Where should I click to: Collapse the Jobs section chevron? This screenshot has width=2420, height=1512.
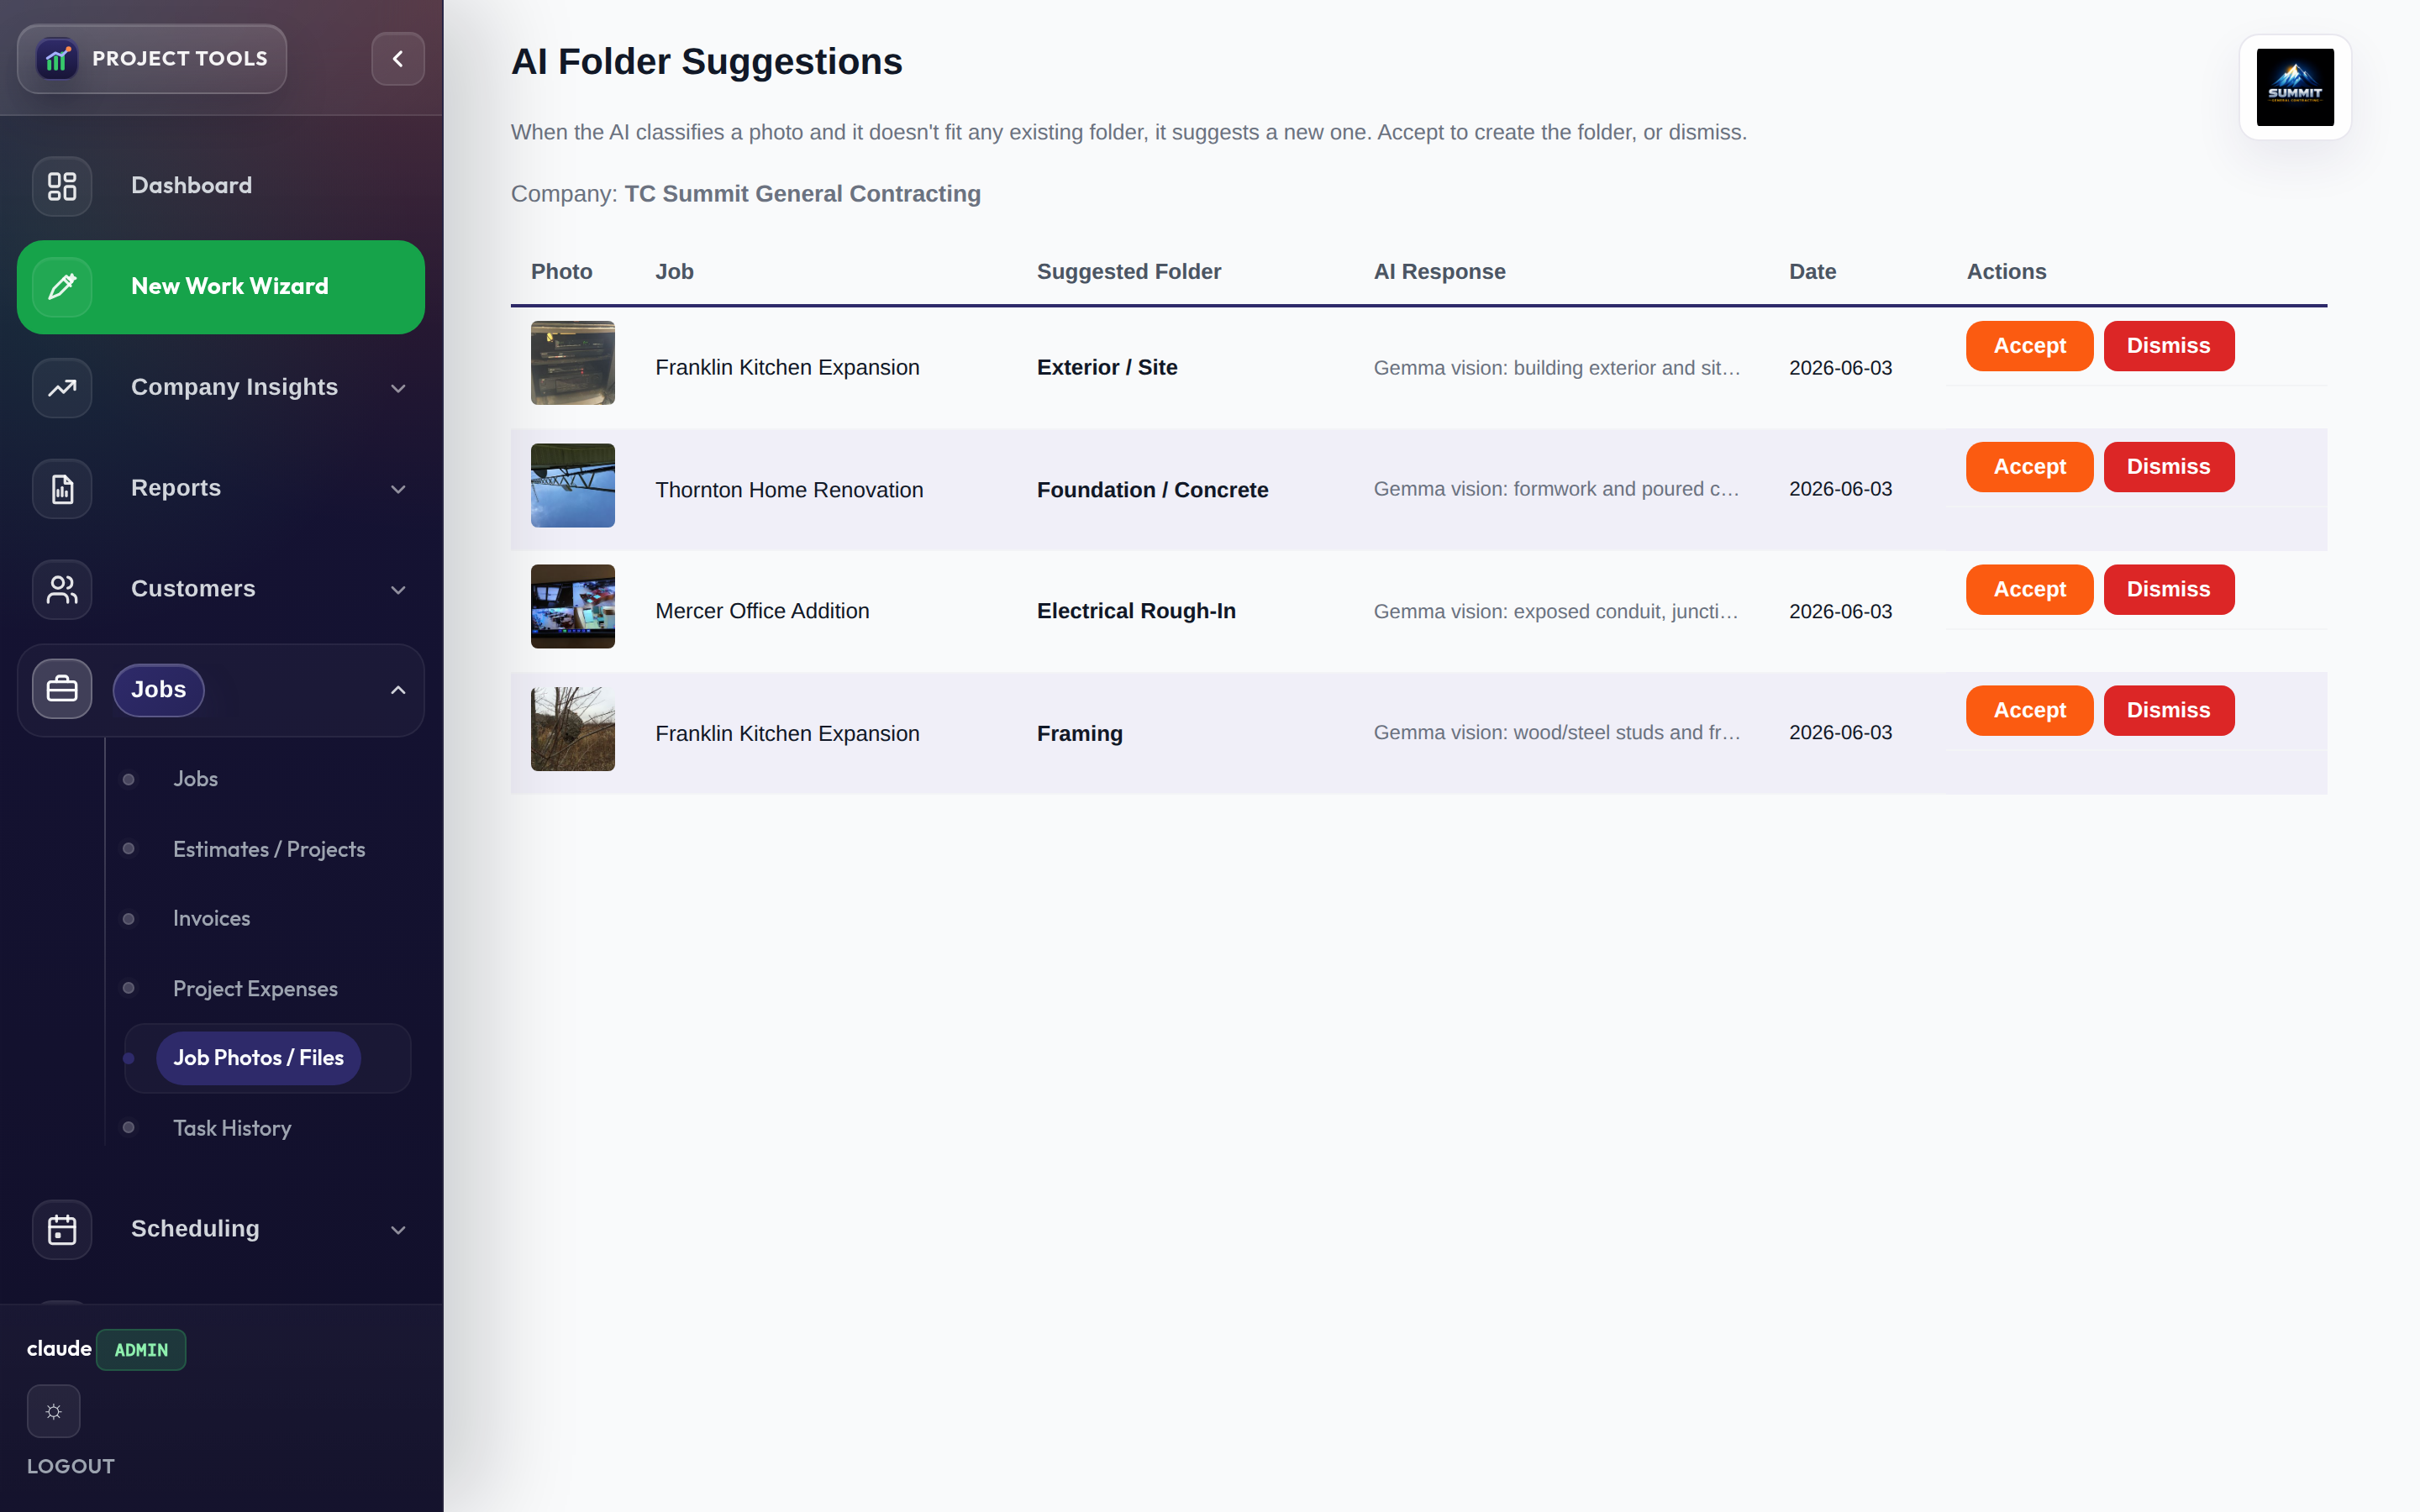[398, 690]
